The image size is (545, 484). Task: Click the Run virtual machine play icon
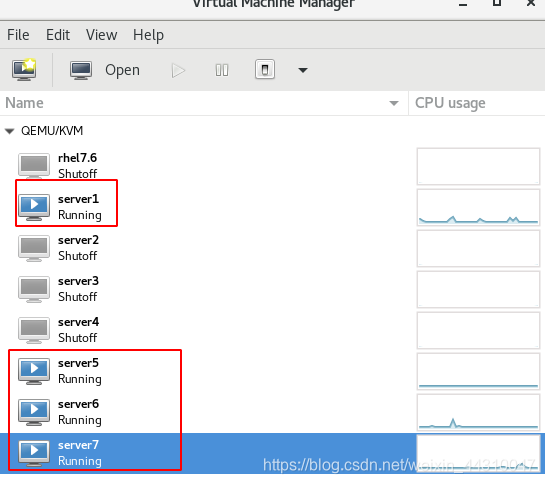pos(178,71)
